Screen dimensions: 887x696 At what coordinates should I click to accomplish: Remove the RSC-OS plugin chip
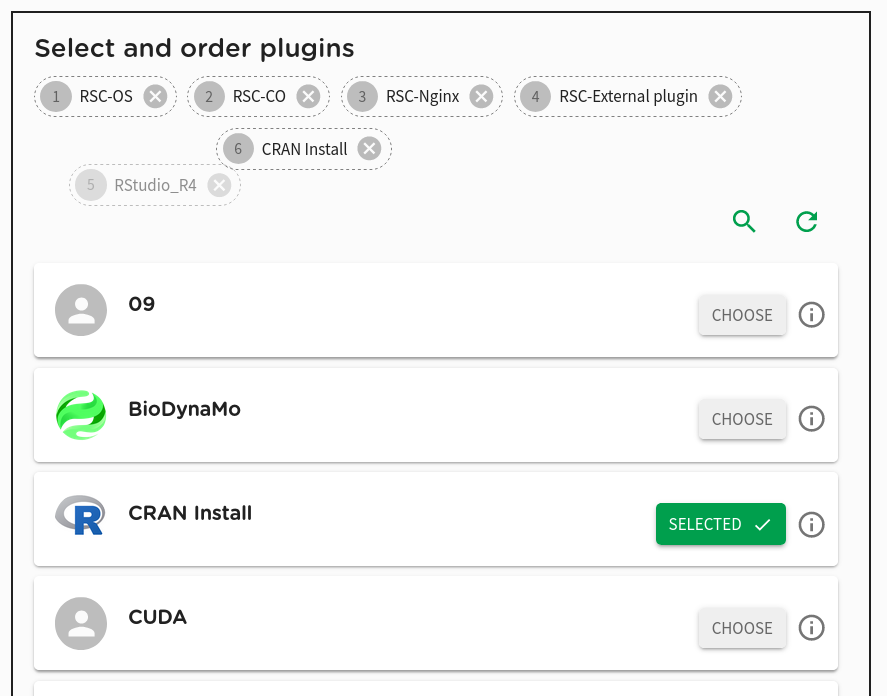click(x=155, y=97)
